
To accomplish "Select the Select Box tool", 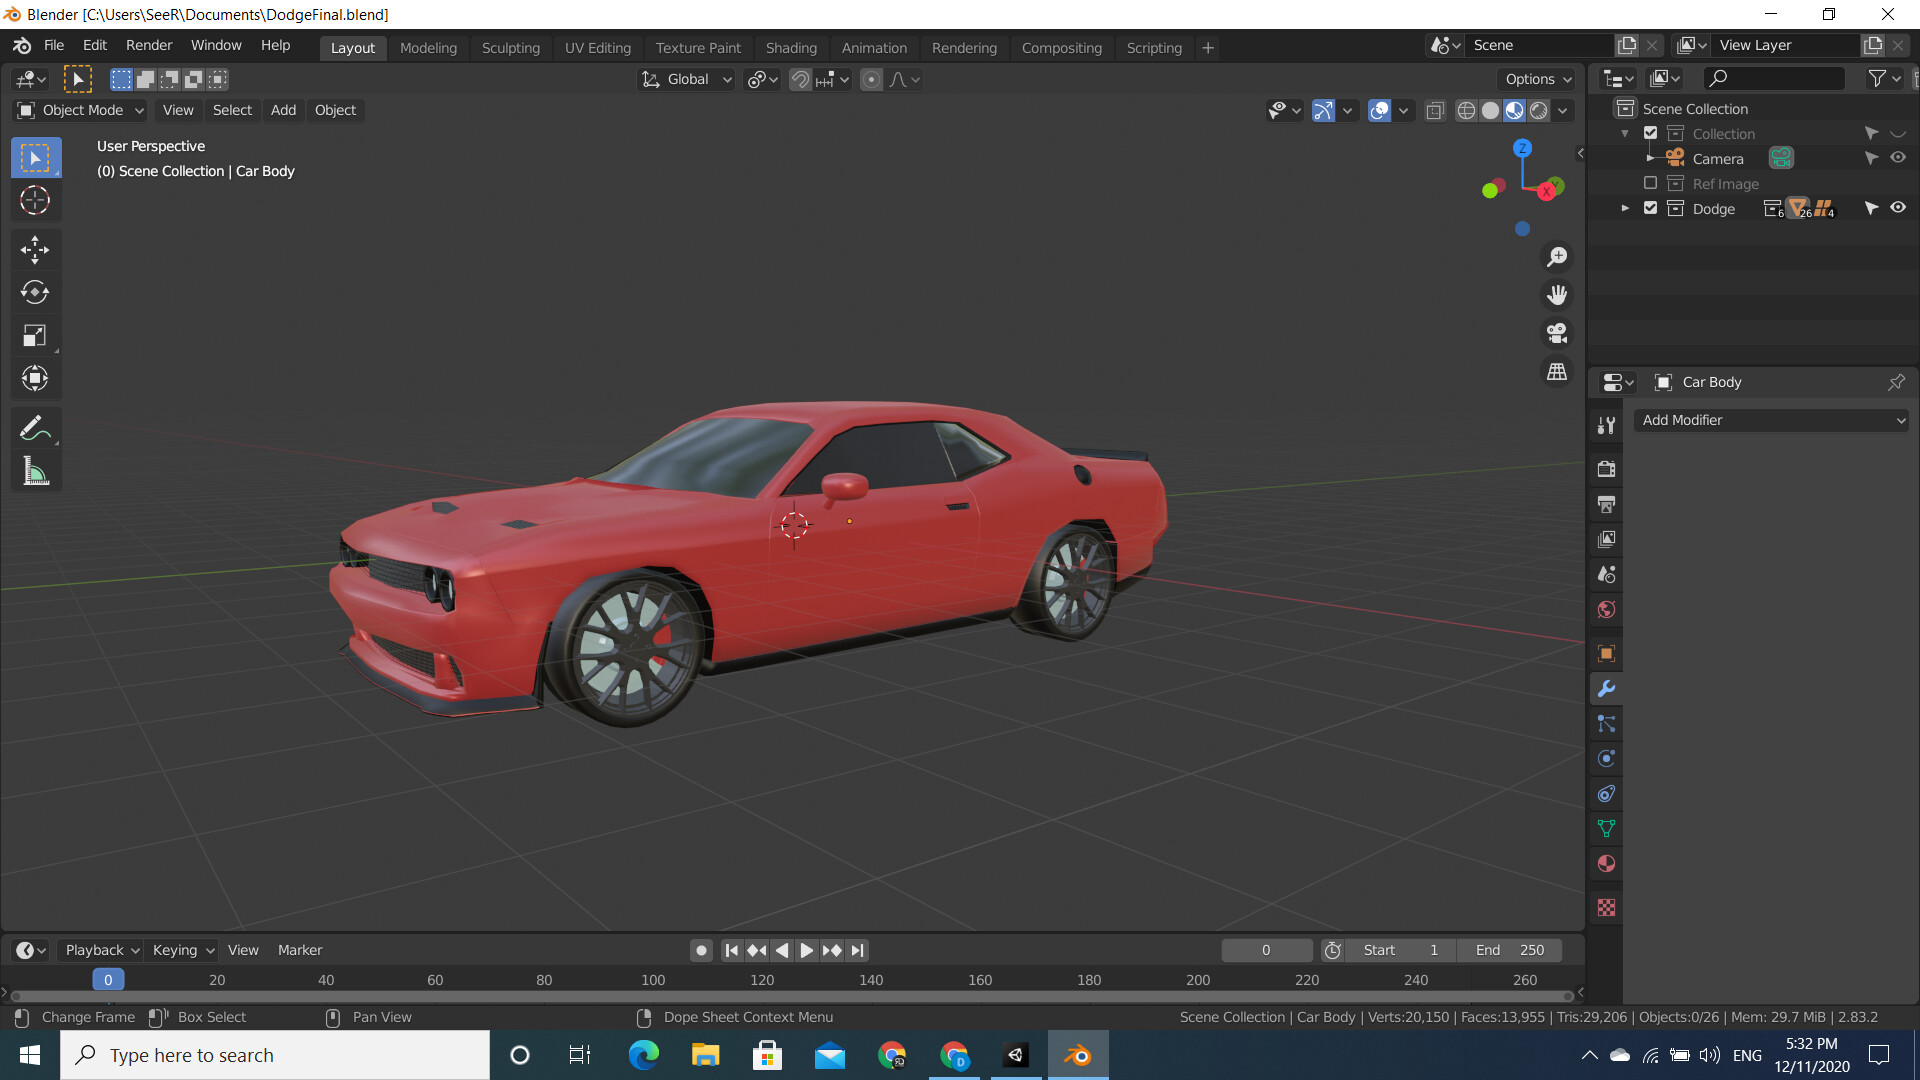I will [x=36, y=158].
